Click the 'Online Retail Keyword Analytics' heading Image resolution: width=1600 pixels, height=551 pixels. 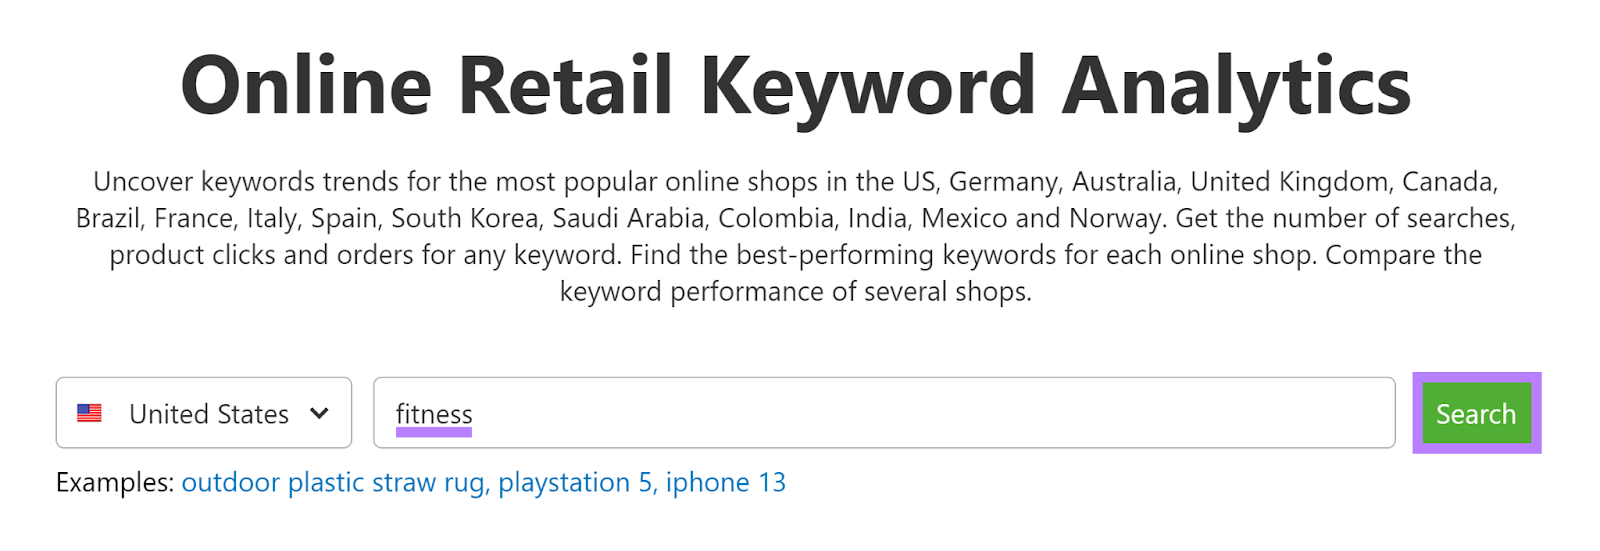795,87
